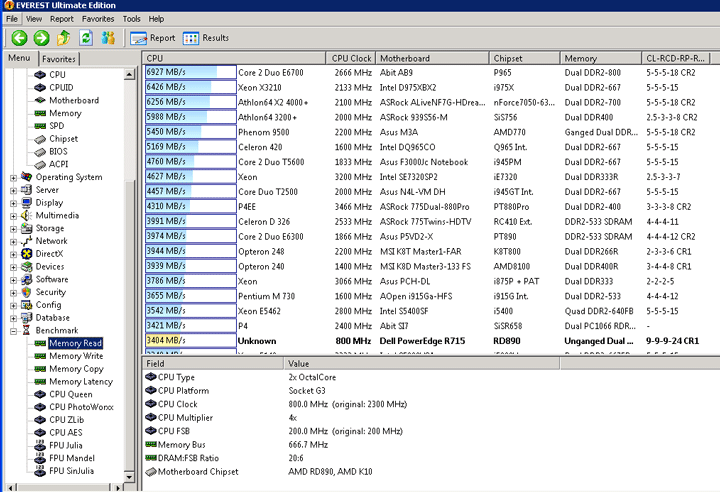This screenshot has height=492, width=720.
Task: Select the Security tree item
Action: (x=51, y=292)
